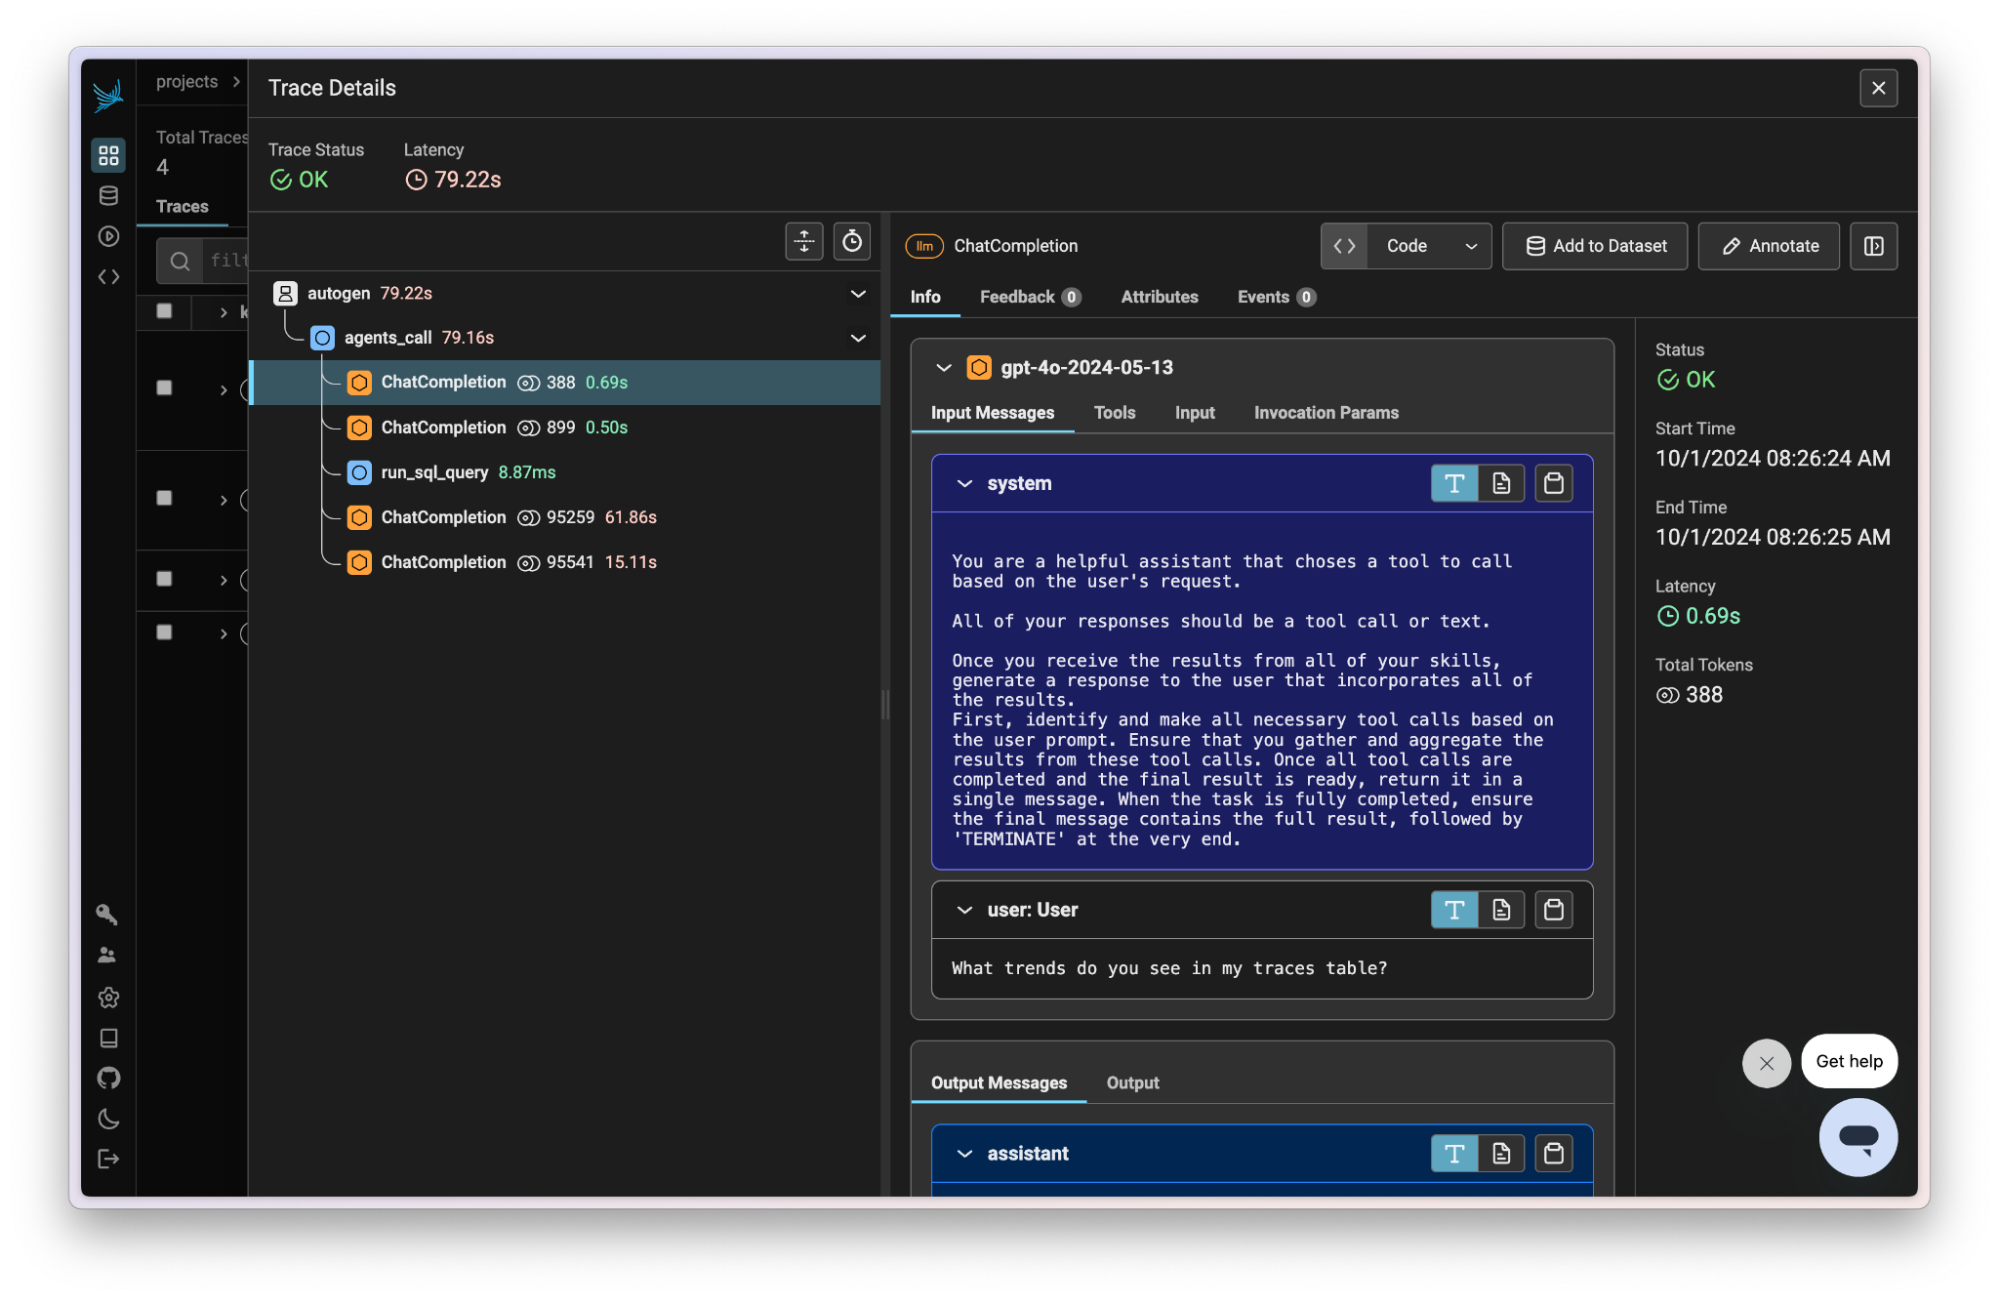
Task: Open the Invocation Params tab
Action: [1325, 413]
